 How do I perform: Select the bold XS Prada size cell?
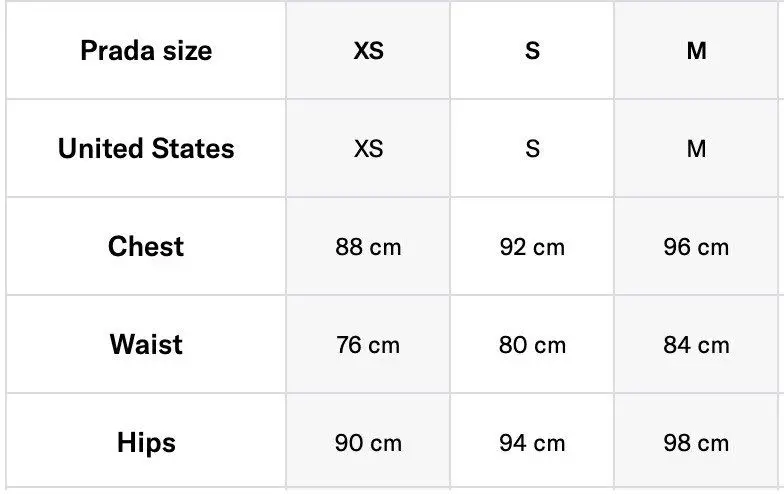tap(368, 51)
